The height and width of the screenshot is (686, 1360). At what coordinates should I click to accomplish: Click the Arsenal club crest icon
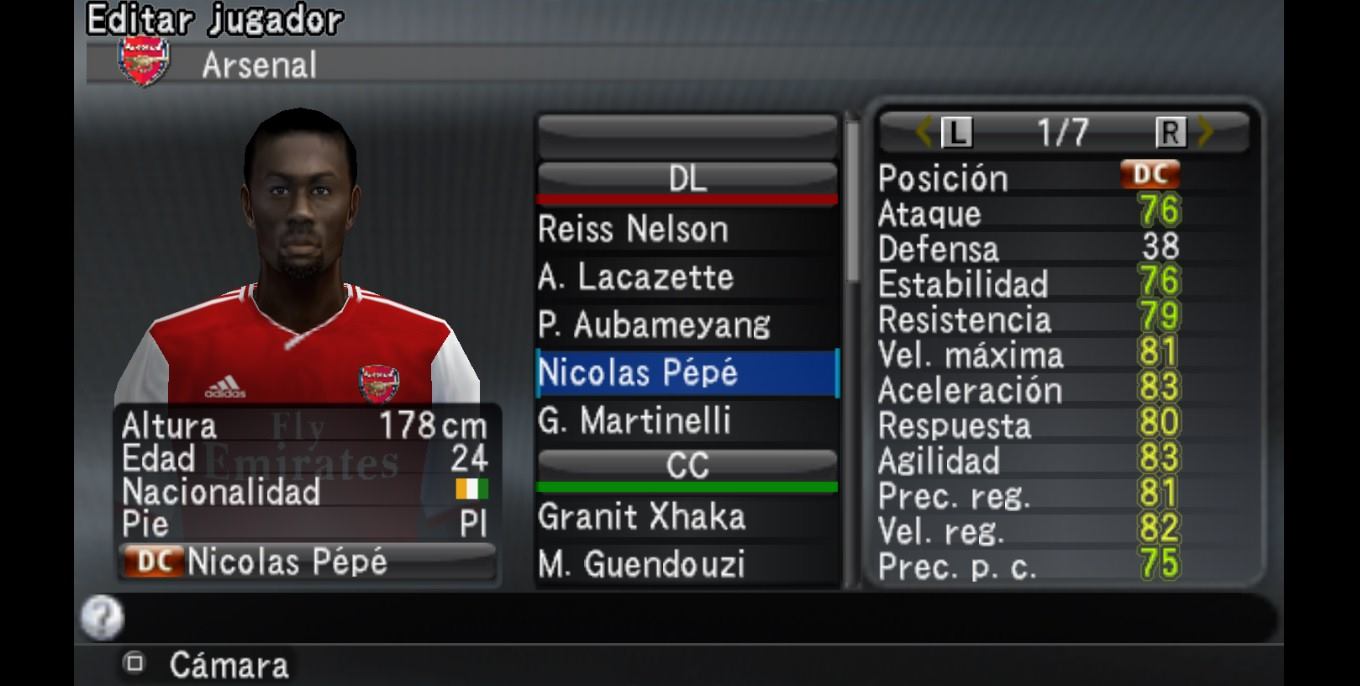(145, 62)
